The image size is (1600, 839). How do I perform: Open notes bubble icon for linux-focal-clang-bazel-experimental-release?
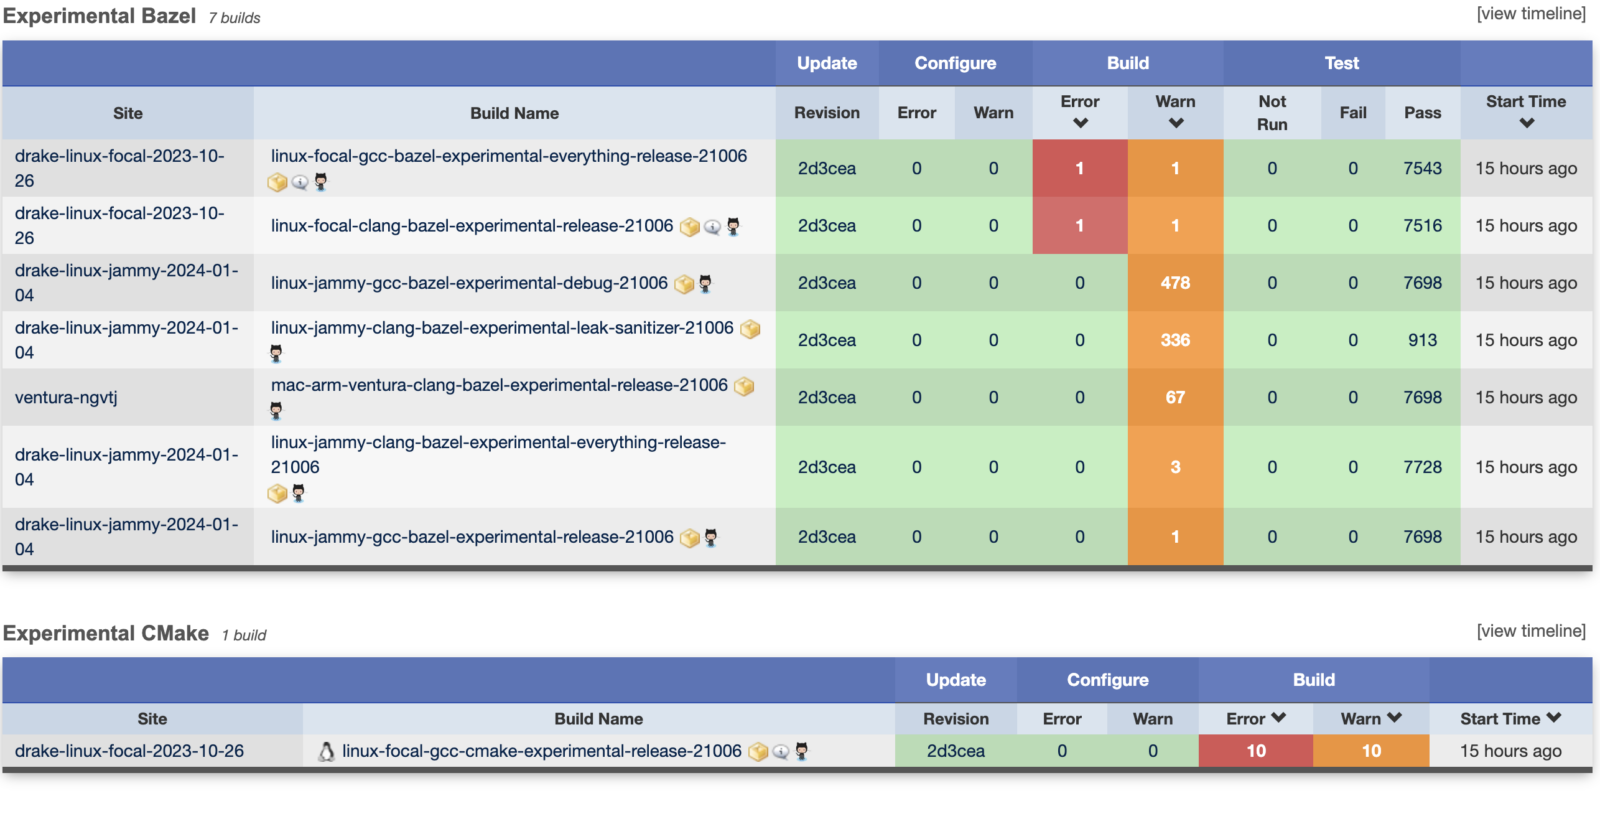712,227
